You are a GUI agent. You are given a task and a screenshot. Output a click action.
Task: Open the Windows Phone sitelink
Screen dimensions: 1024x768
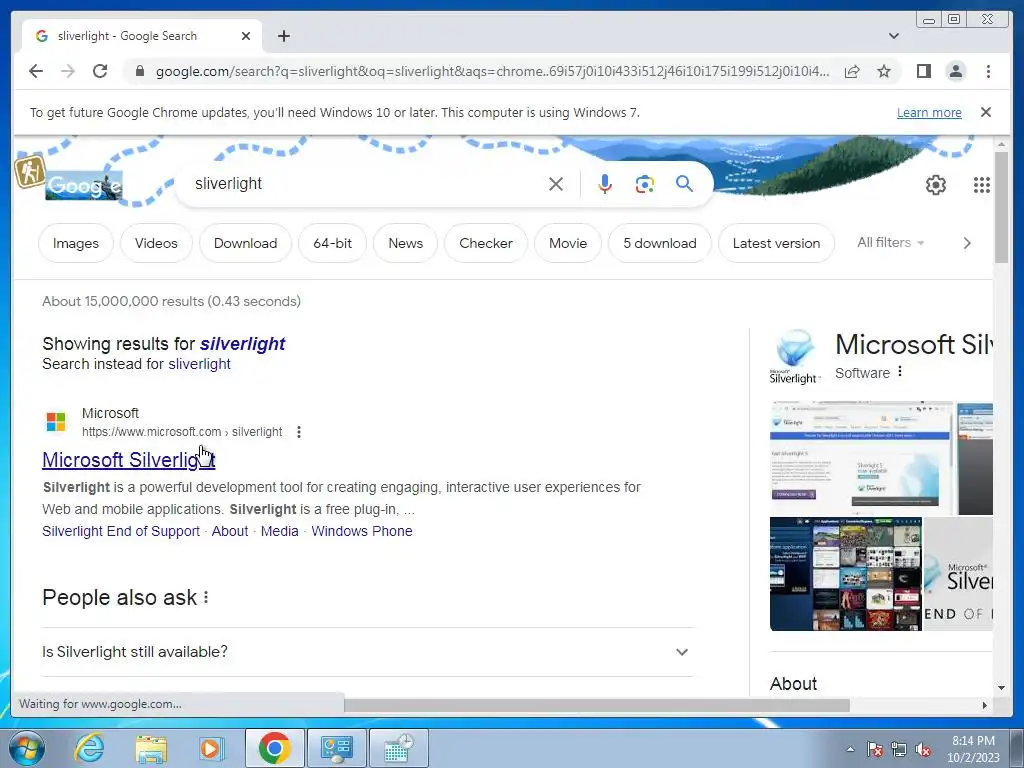click(362, 531)
